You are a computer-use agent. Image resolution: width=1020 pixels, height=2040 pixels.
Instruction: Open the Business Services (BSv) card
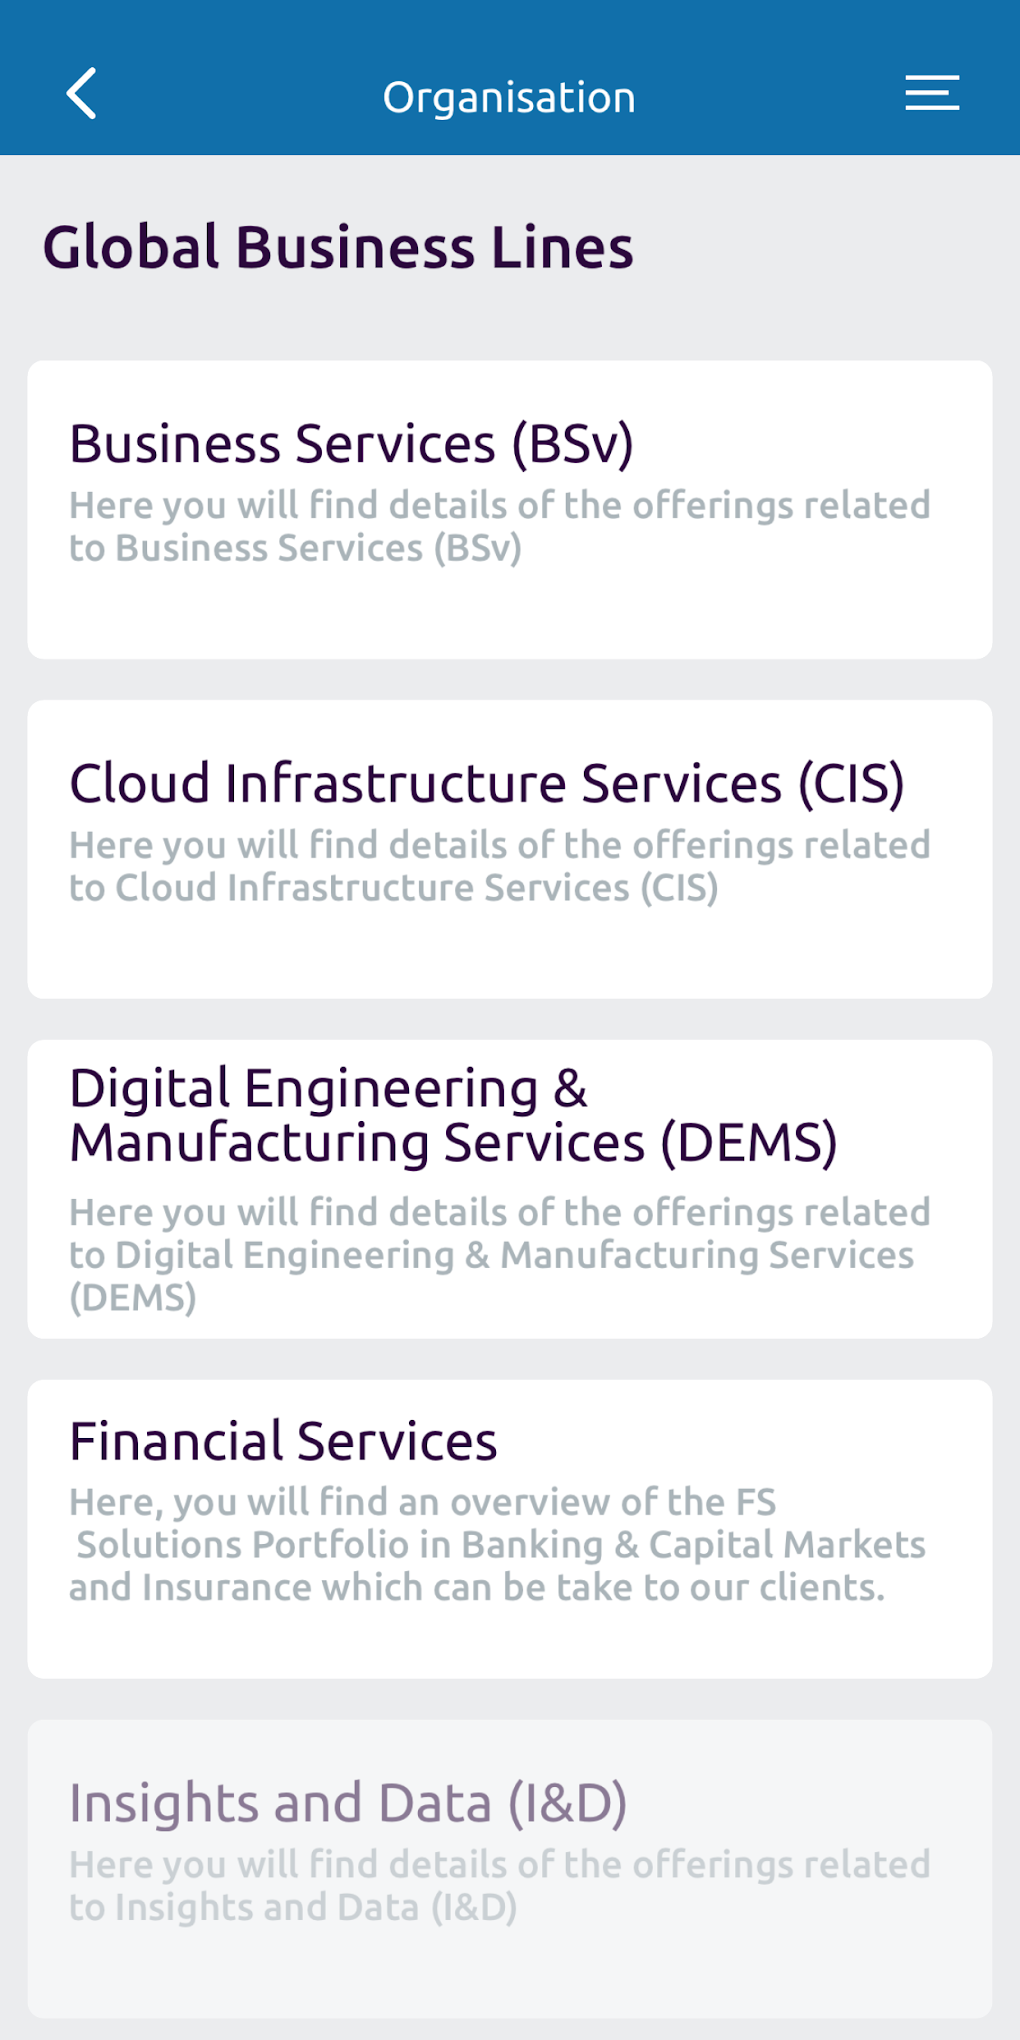point(510,615)
